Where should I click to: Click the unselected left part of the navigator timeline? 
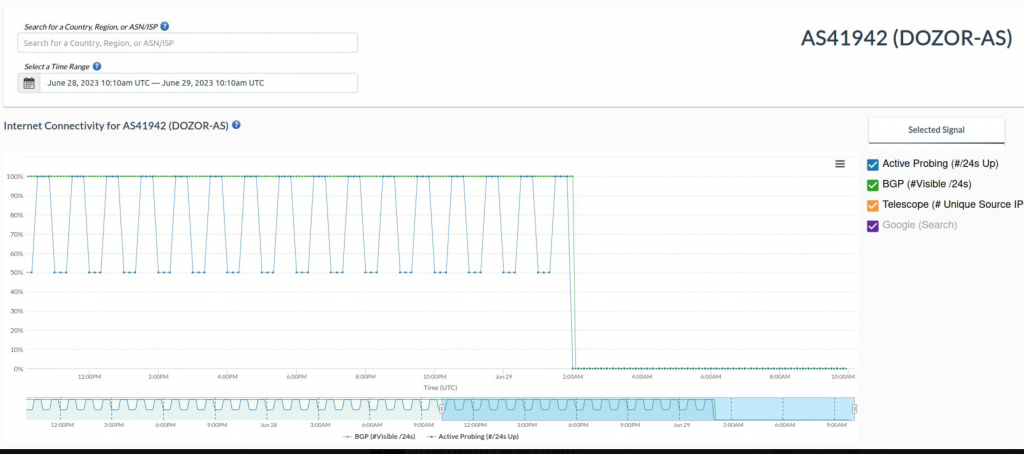click(230, 408)
